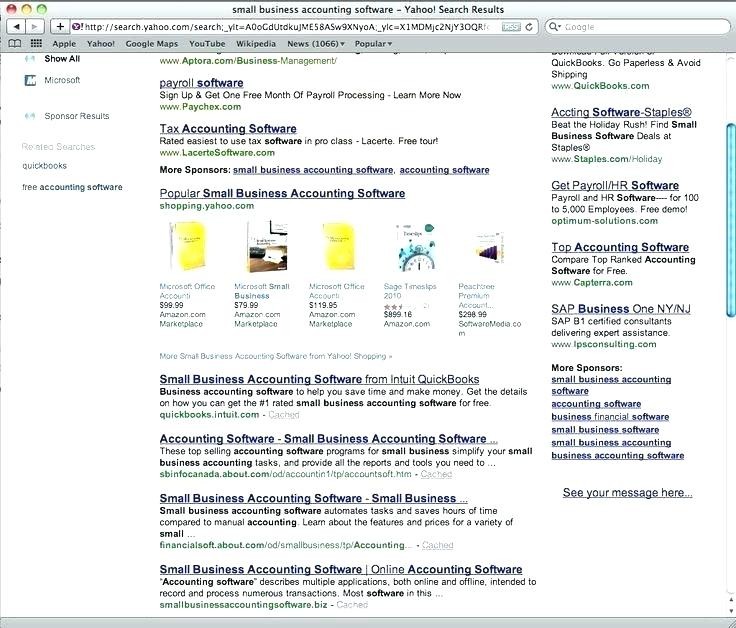Open the Google Maps bookmark

(x=152, y=44)
